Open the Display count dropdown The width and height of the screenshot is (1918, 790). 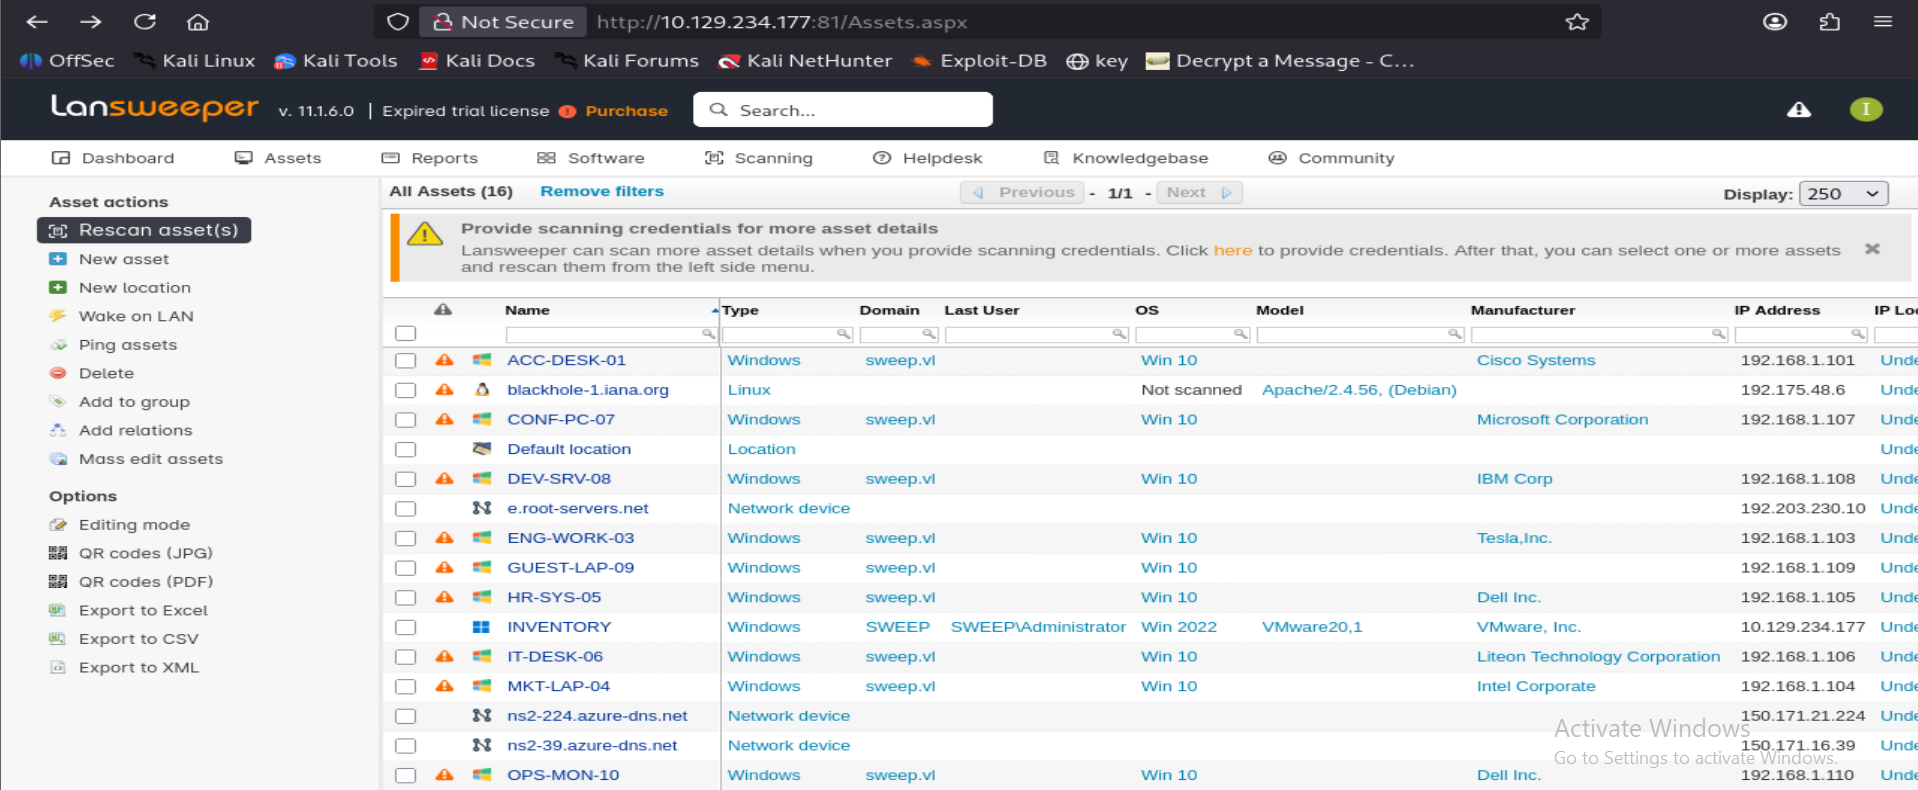pos(1843,194)
